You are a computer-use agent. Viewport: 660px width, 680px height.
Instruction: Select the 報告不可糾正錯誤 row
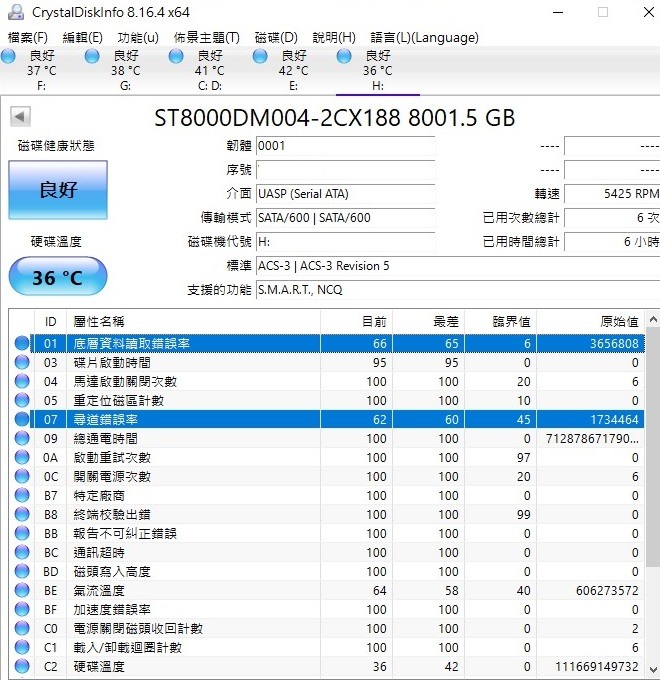tap(327, 533)
